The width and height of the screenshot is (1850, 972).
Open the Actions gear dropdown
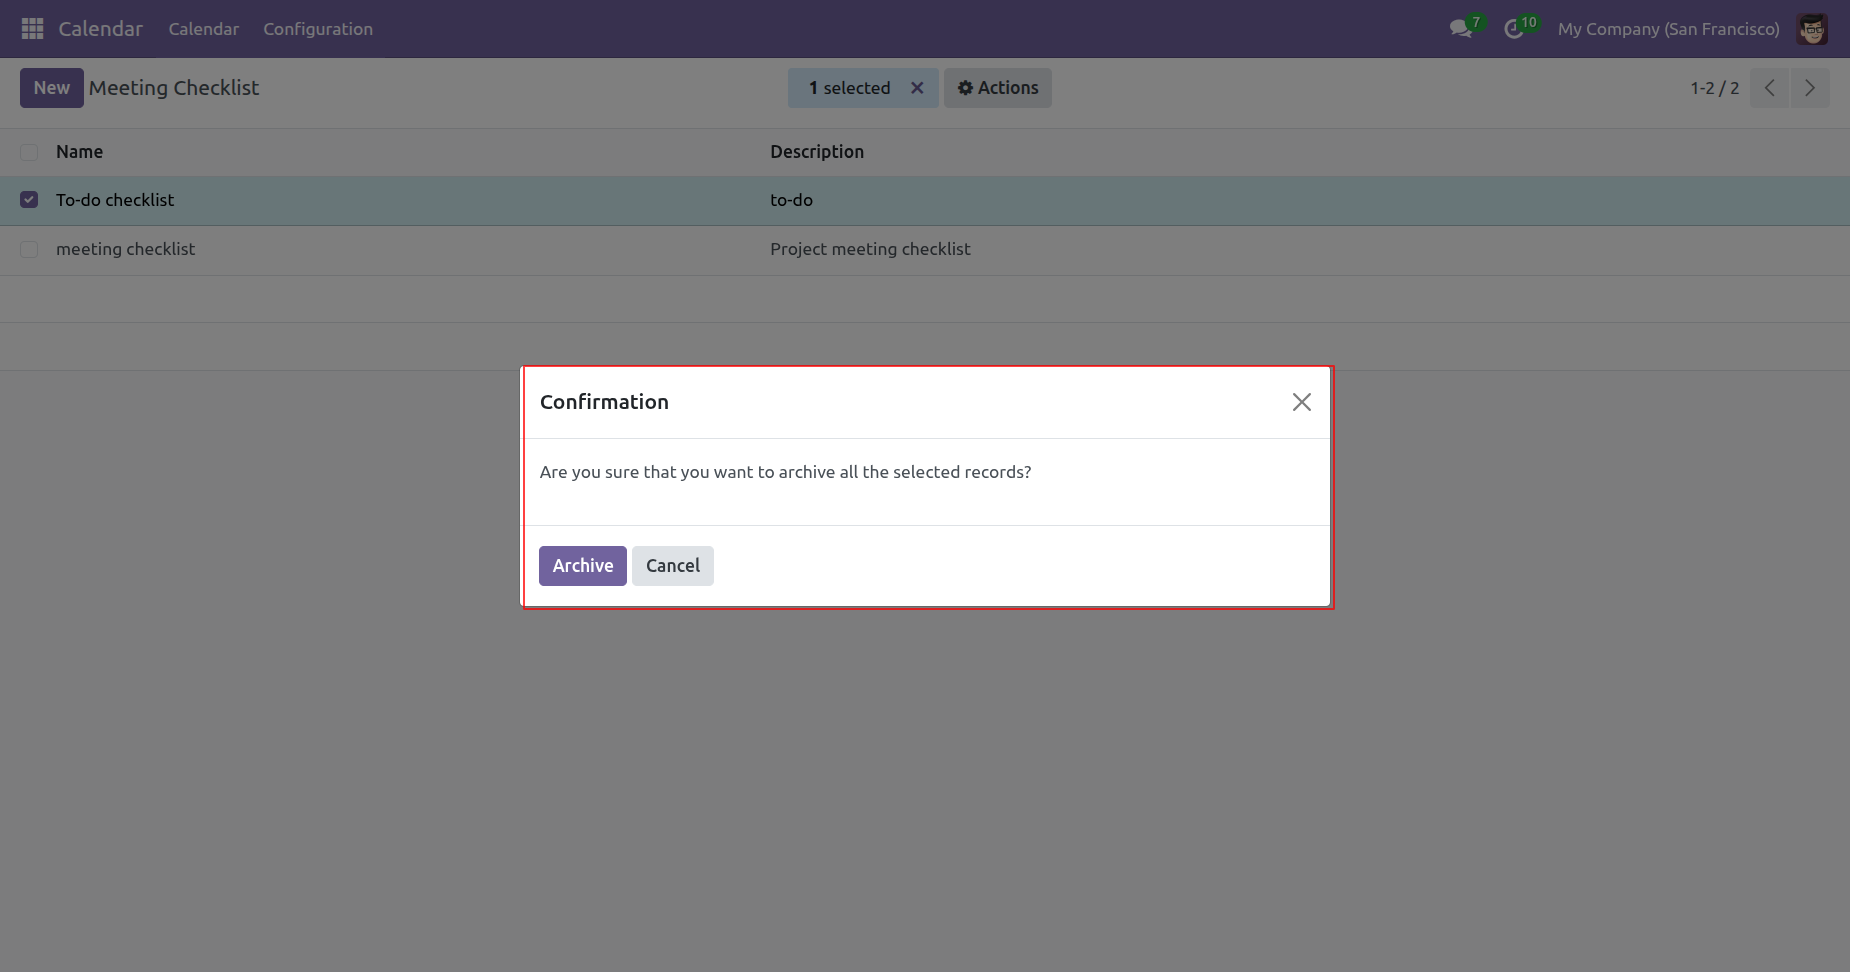point(998,88)
